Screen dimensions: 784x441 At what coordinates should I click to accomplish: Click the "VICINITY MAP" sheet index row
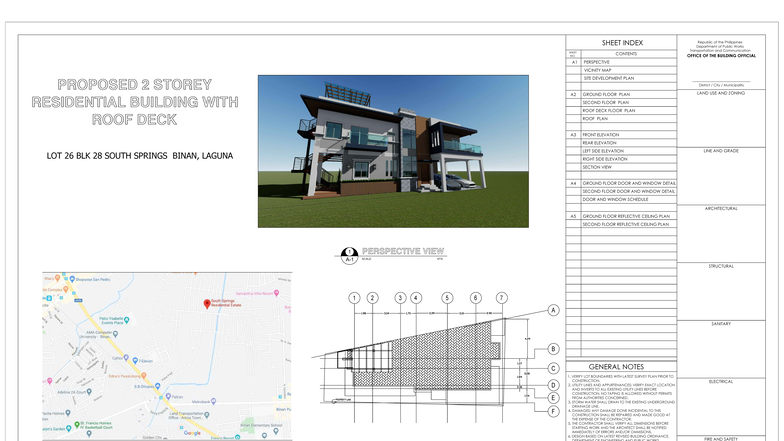tap(622, 70)
